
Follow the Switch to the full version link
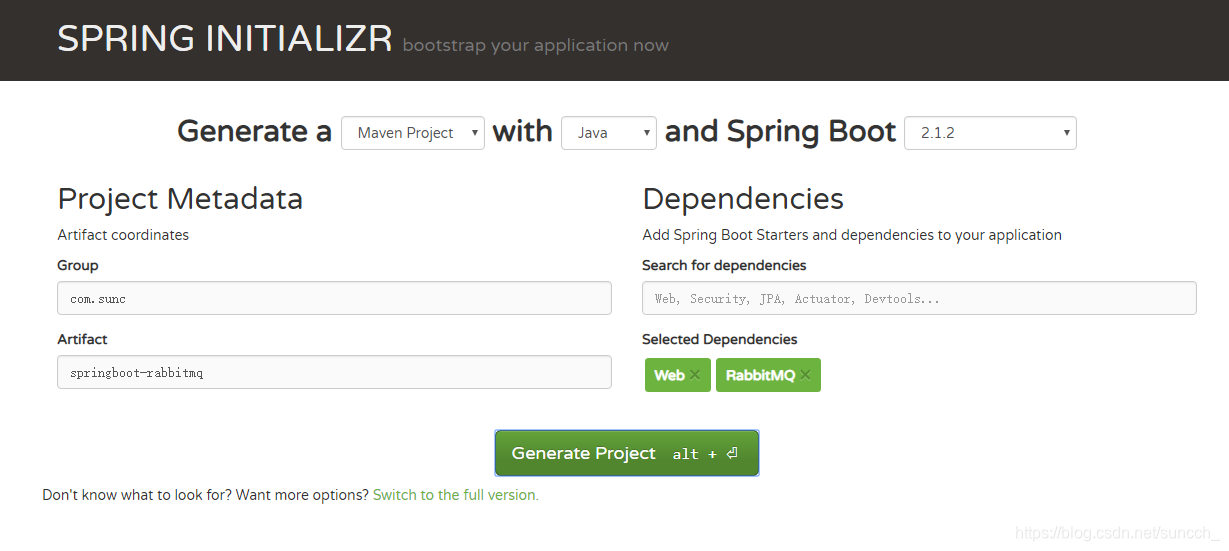[456, 495]
